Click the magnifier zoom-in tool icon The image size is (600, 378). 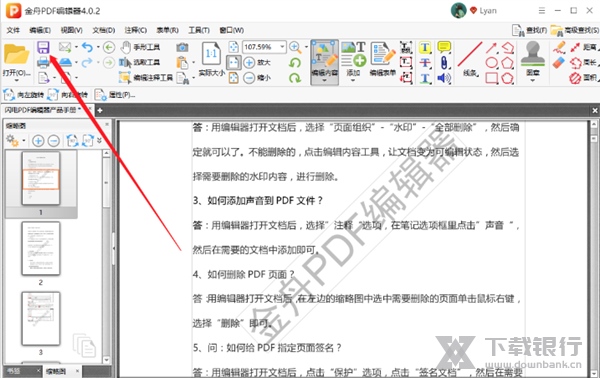295,47
